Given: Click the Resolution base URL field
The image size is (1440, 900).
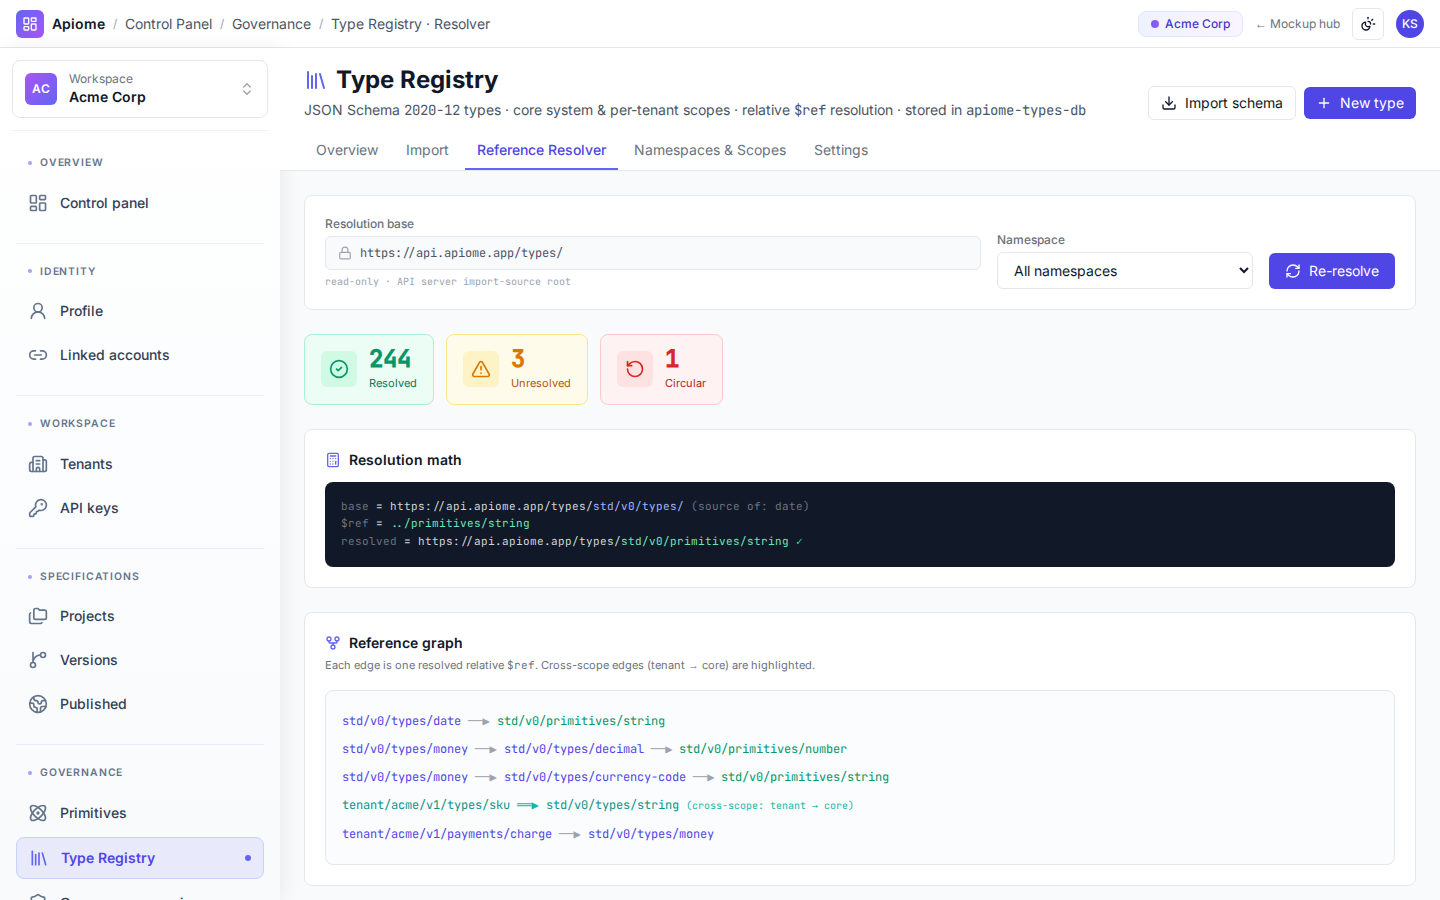Looking at the screenshot, I should (653, 253).
